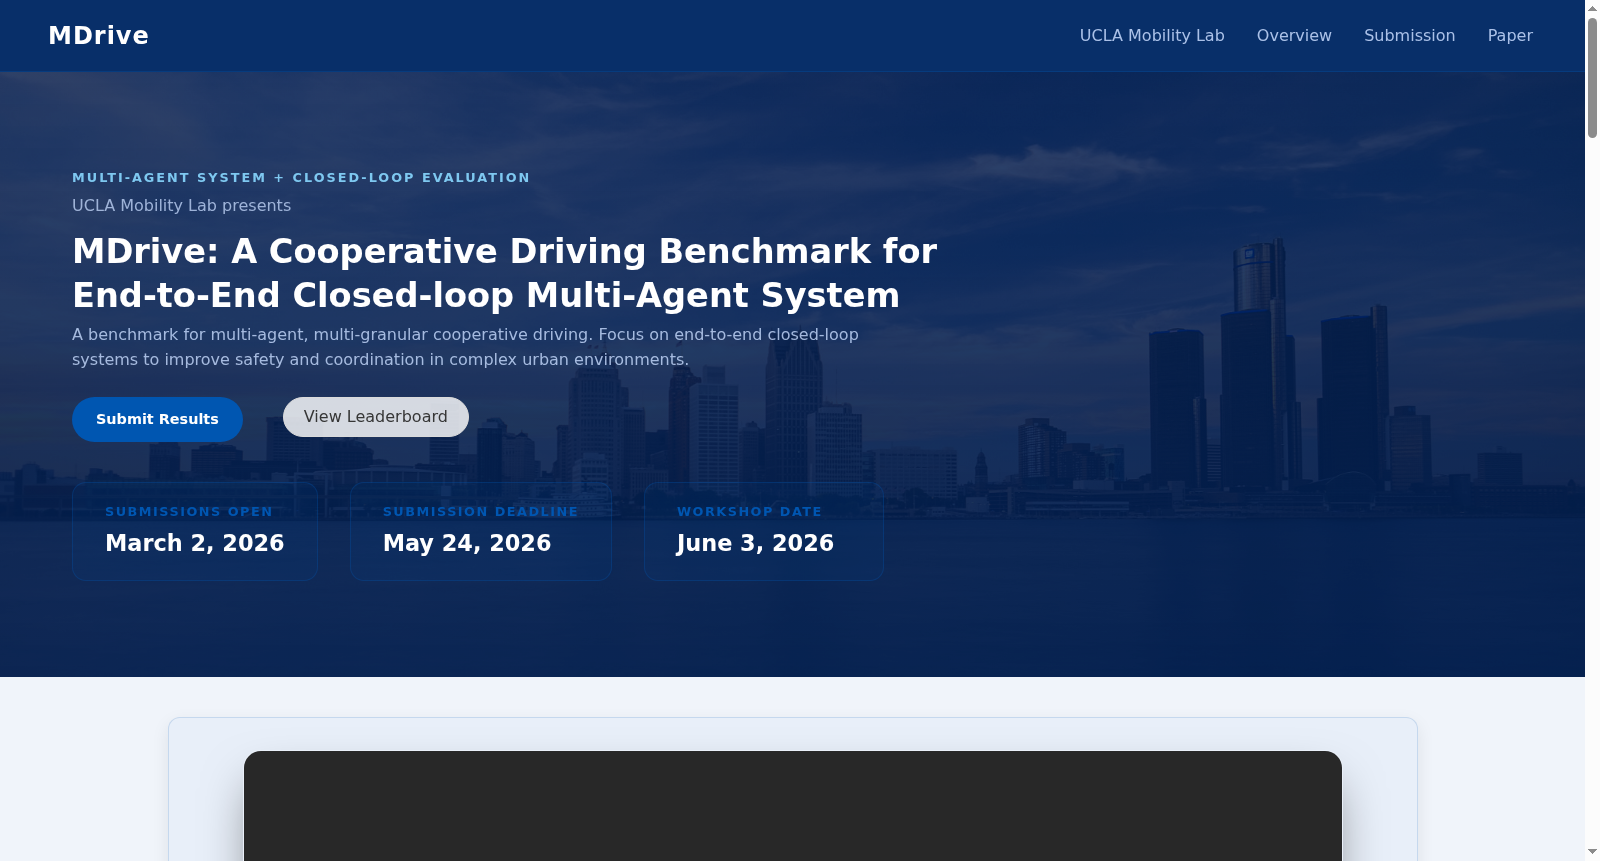This screenshot has height=861, width=1600.
Task: Click the Submit Results button
Action: [157, 419]
